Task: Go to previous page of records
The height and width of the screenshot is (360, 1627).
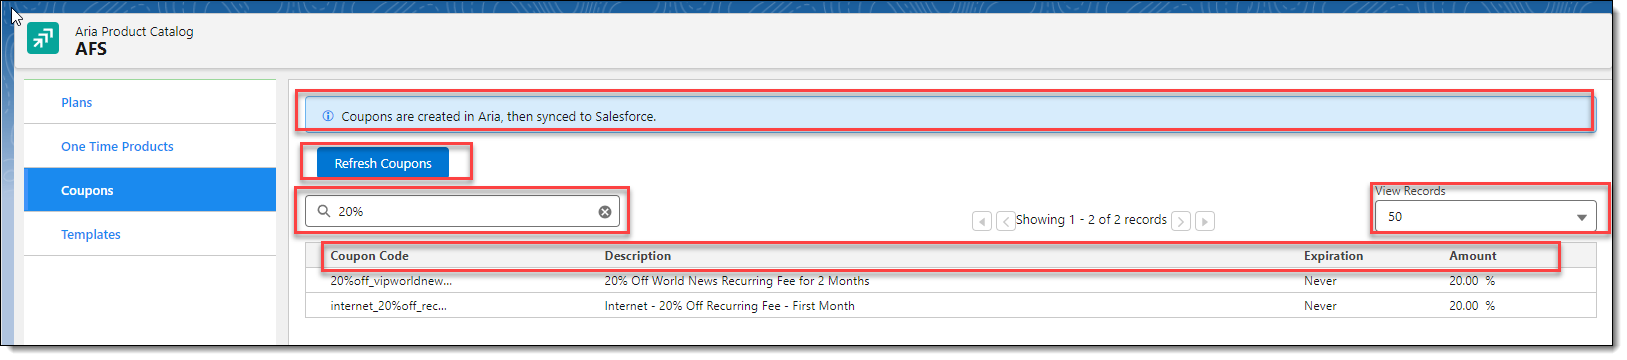Action: pyautogui.click(x=1005, y=221)
